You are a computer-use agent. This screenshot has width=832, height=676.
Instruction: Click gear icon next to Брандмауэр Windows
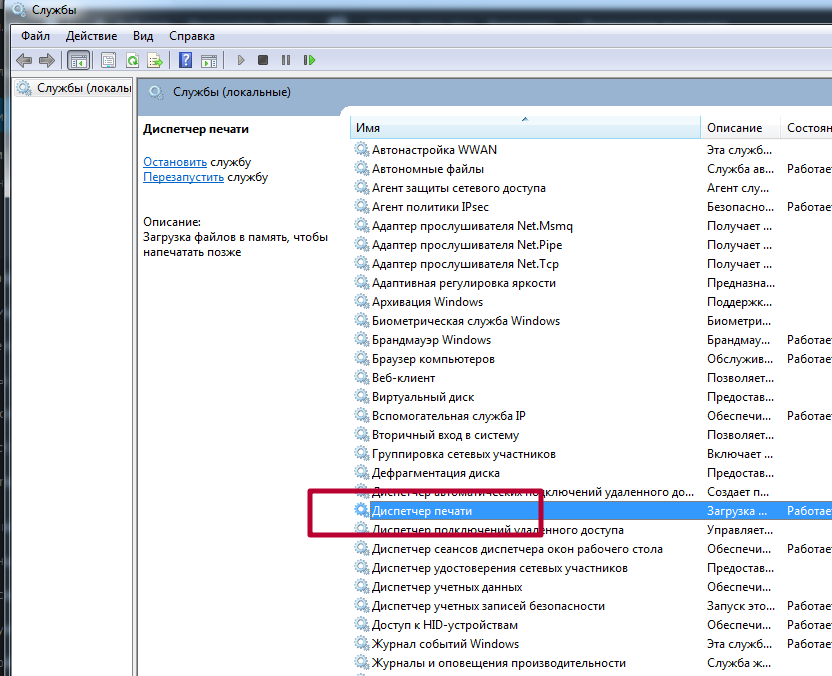coord(362,340)
